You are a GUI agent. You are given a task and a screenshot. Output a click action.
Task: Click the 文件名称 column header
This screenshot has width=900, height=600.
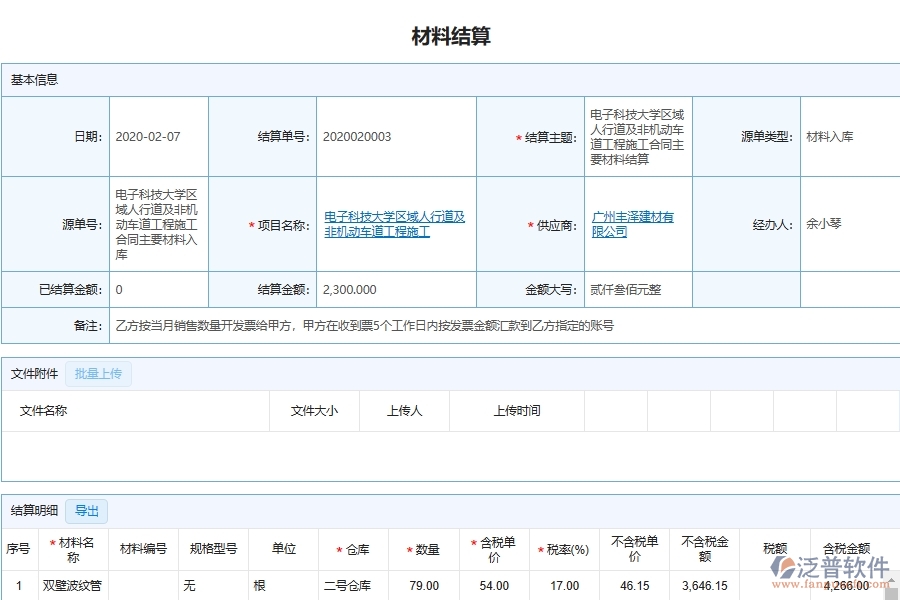point(48,410)
